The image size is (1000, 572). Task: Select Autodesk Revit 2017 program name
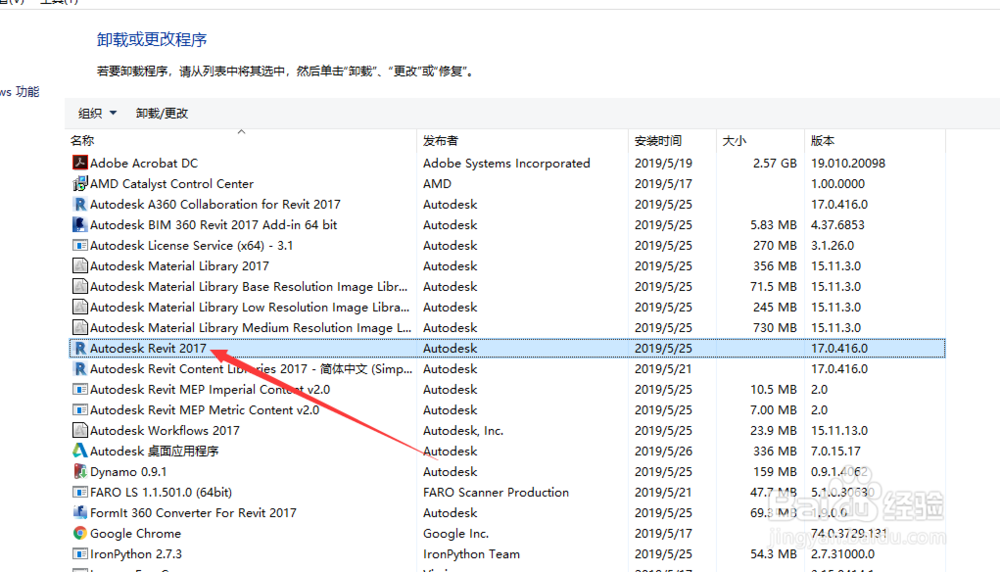(148, 348)
